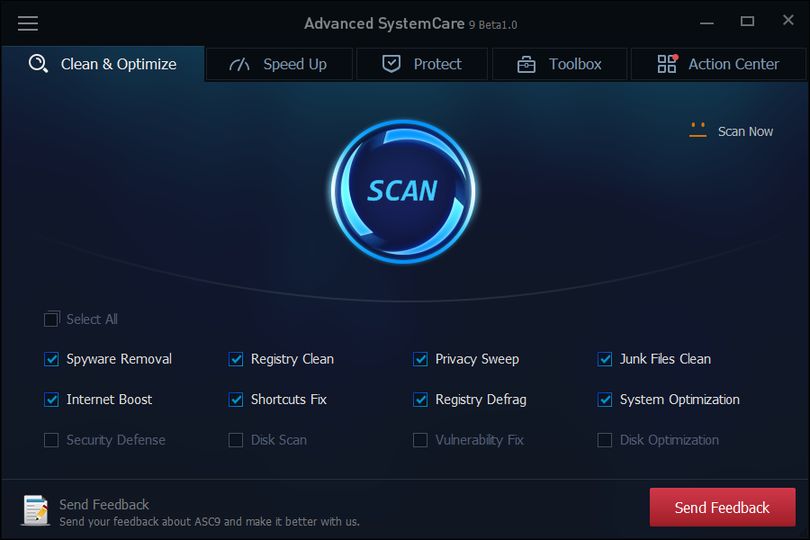The width and height of the screenshot is (810, 540).
Task: Disable Registry Defrag checkbox
Action: (420, 399)
